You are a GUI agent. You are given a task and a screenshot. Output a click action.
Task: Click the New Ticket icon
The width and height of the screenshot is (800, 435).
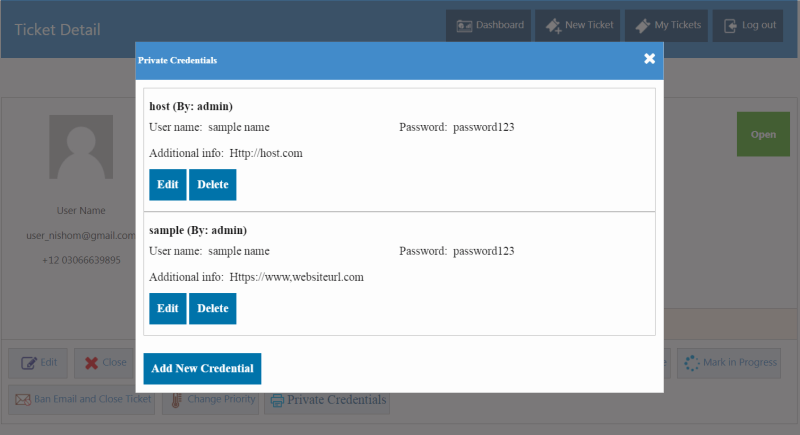click(553, 25)
